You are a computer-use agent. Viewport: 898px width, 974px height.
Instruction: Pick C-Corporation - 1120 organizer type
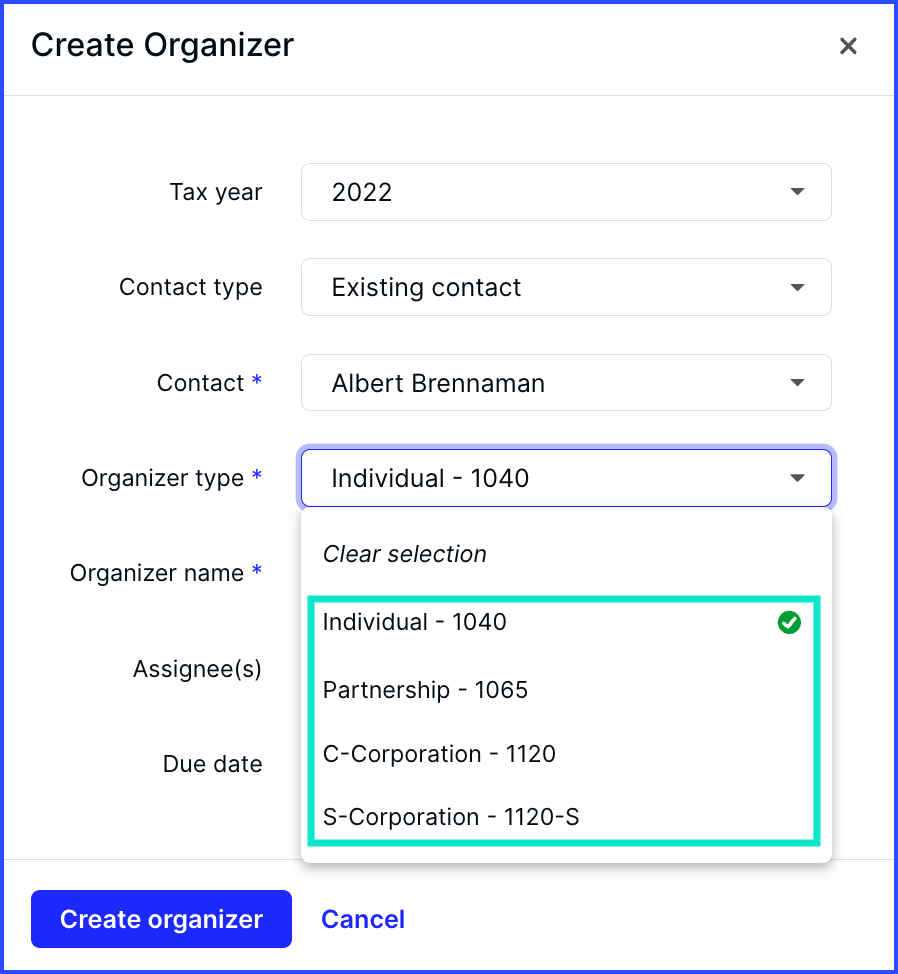click(439, 754)
